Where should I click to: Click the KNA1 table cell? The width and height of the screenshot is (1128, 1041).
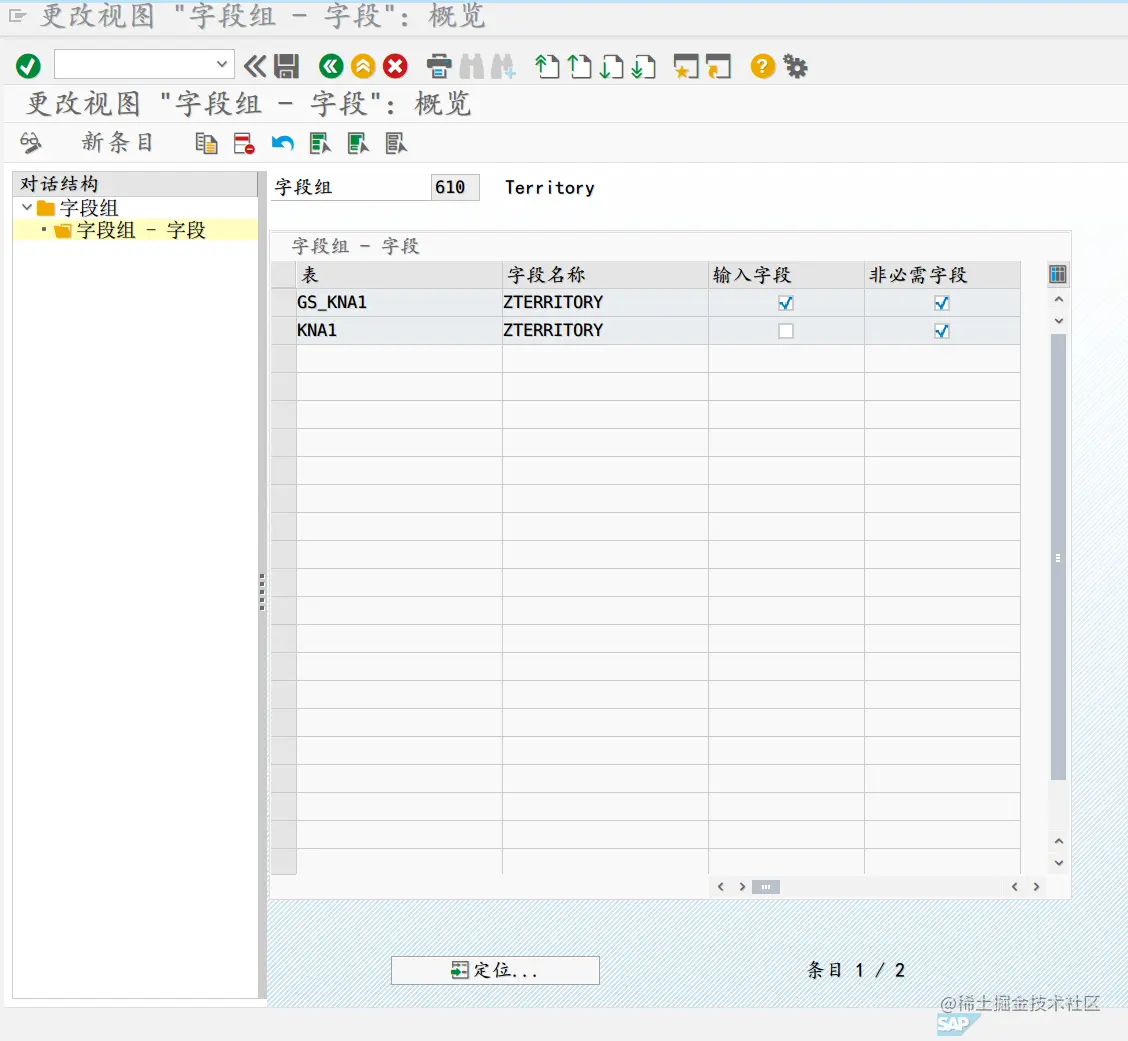pos(399,331)
